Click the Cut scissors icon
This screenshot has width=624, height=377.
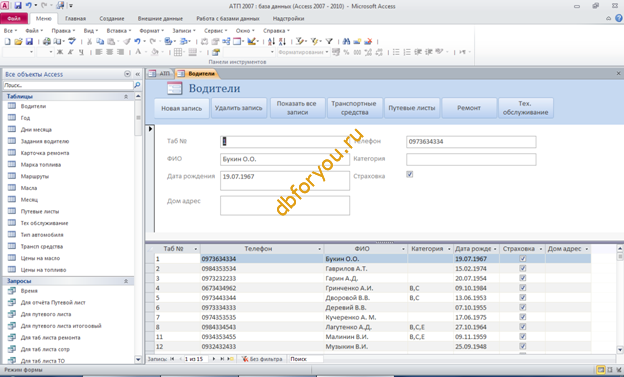90,41
